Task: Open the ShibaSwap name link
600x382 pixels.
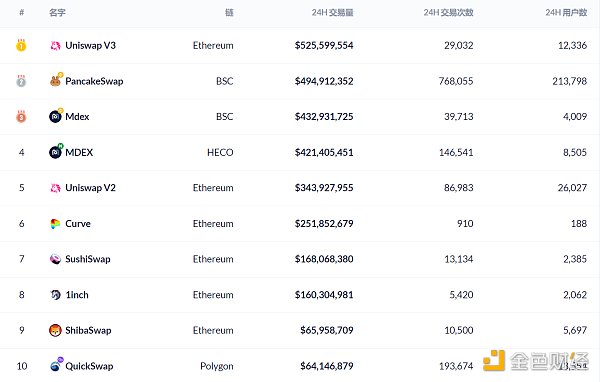Action: (88, 330)
